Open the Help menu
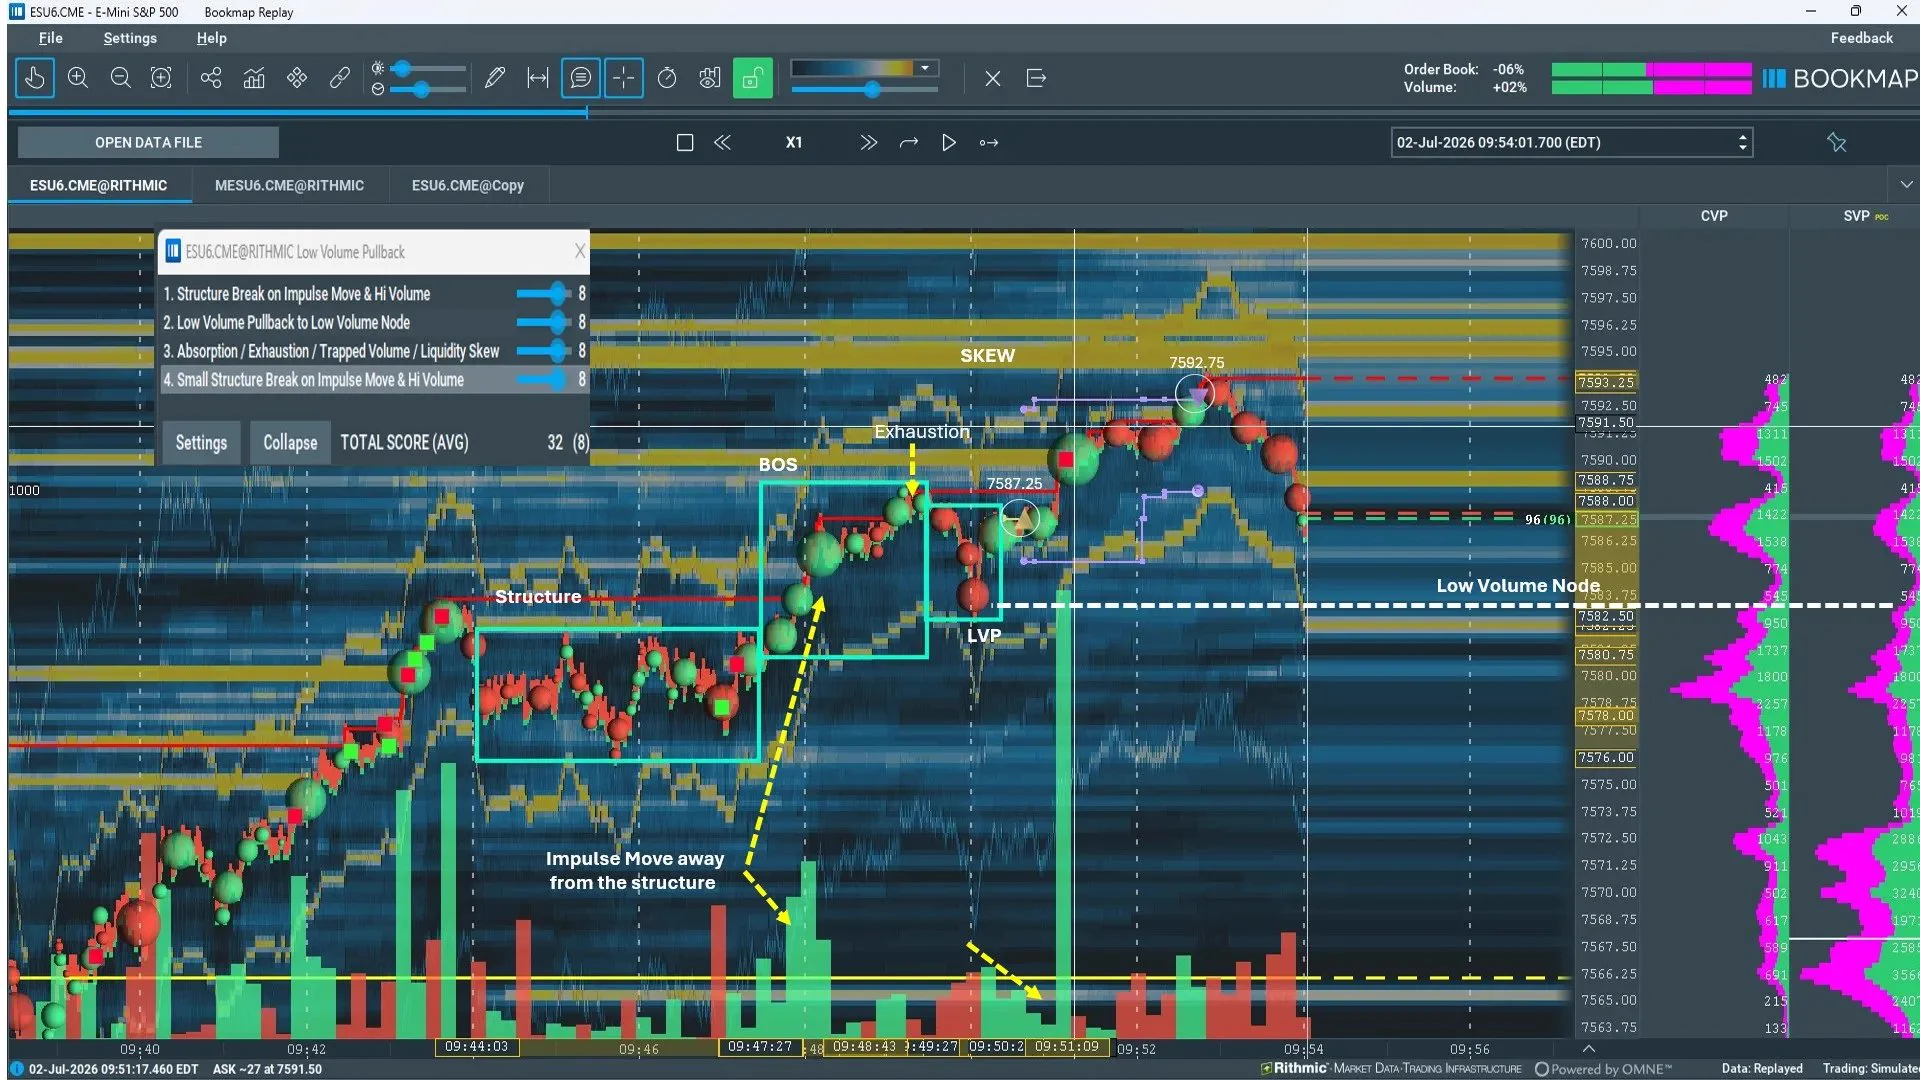The image size is (1920, 1080). click(x=212, y=38)
